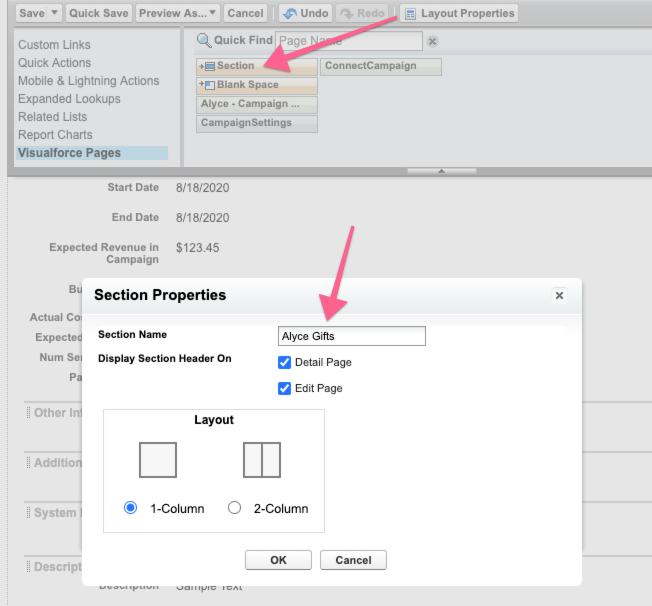Viewport: 652px width, 606px height.
Task: Uncheck the Edit Page checkbox
Action: coord(284,388)
